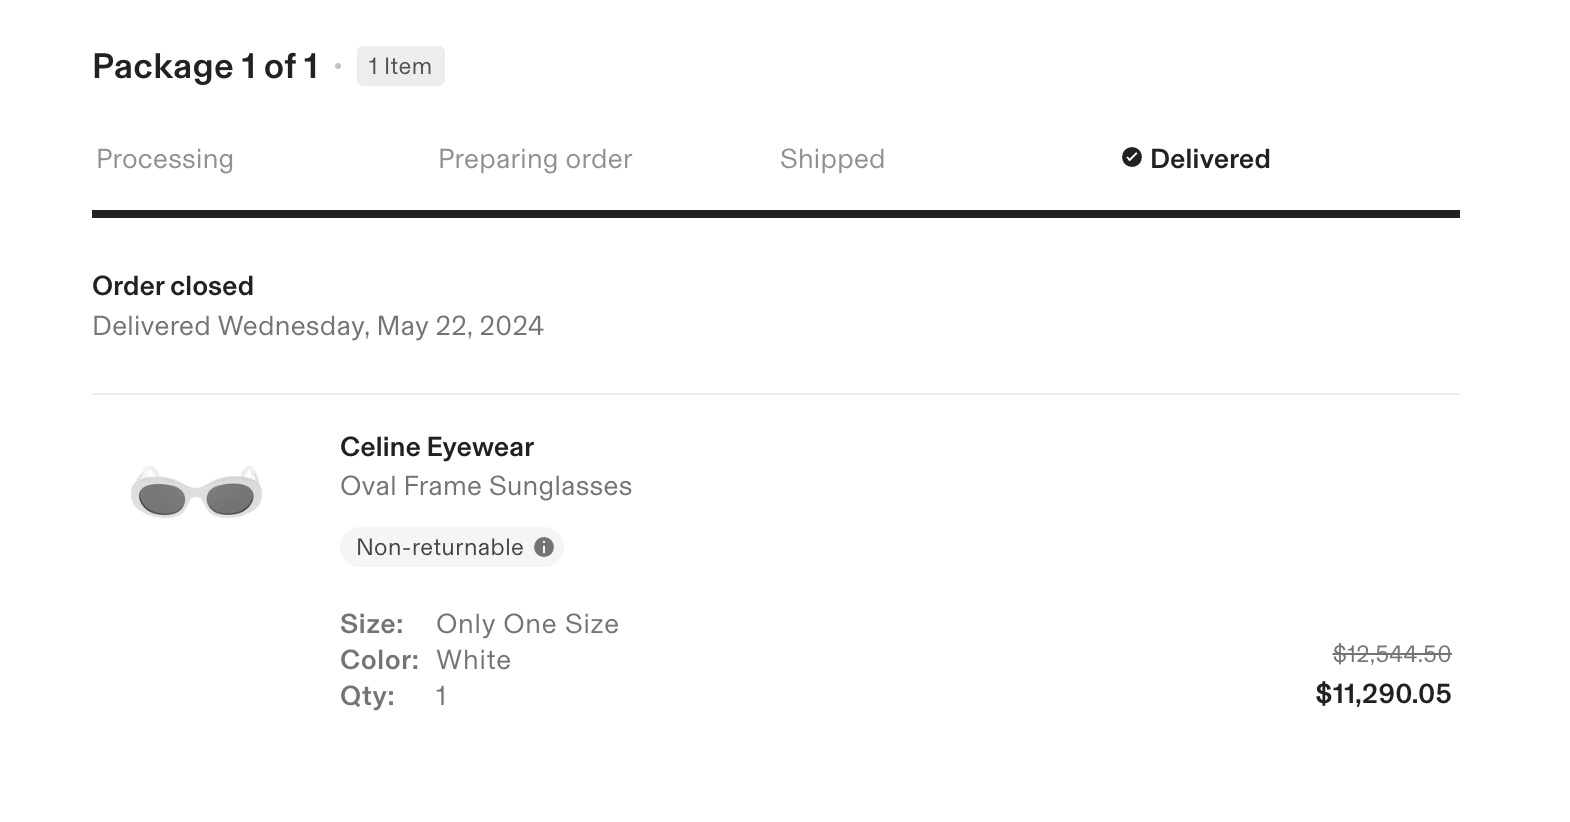Select the Processing status step
The width and height of the screenshot is (1570, 822).
165,159
